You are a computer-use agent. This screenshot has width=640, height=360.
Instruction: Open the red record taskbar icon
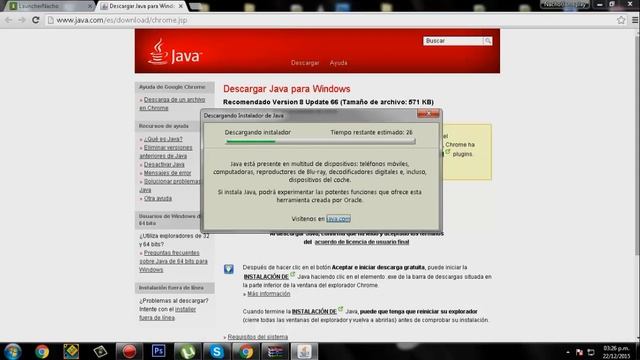[x=129, y=351]
